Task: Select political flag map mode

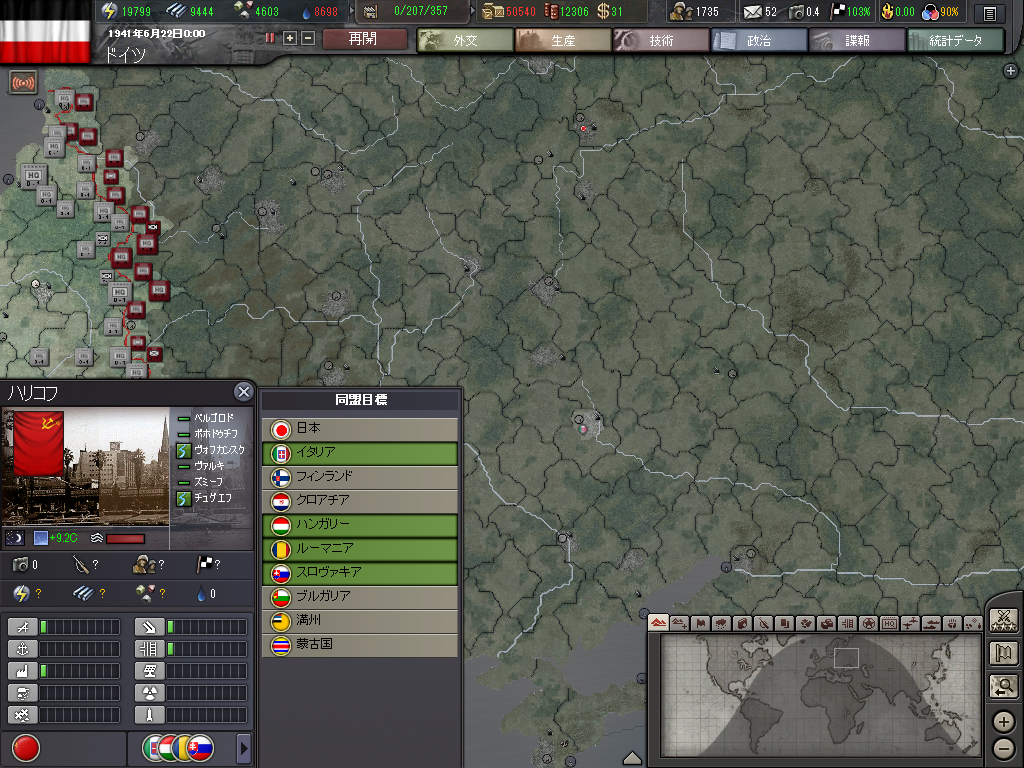Action: pyautogui.click(x=700, y=623)
